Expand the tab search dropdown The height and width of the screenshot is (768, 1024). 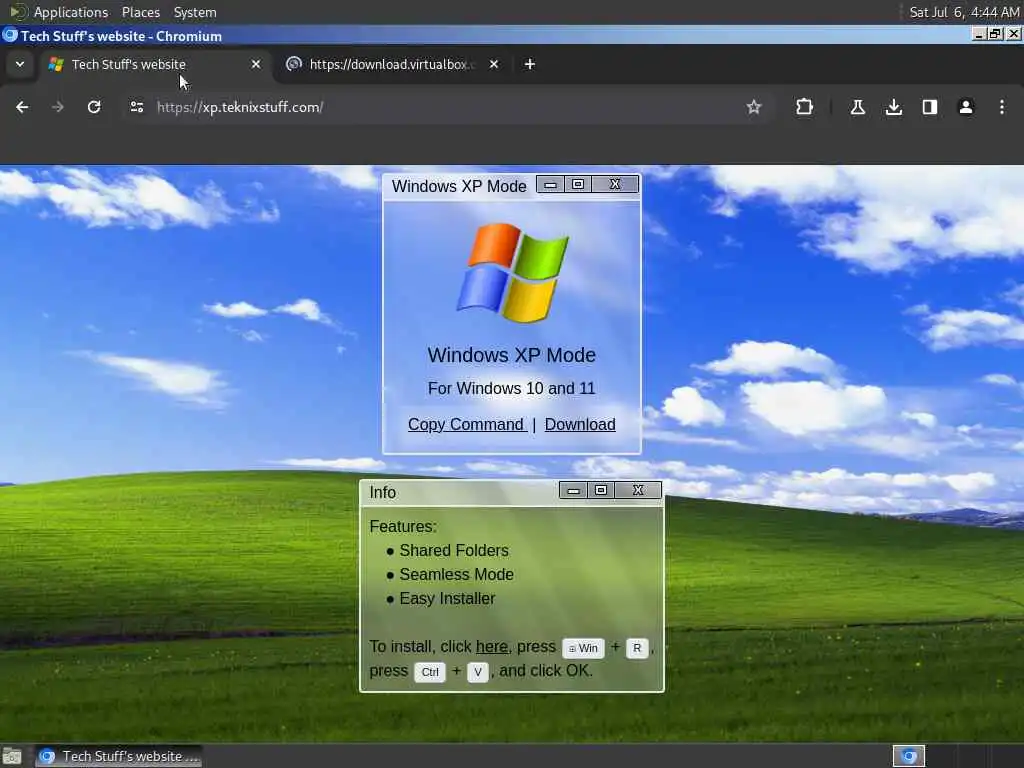tap(20, 64)
